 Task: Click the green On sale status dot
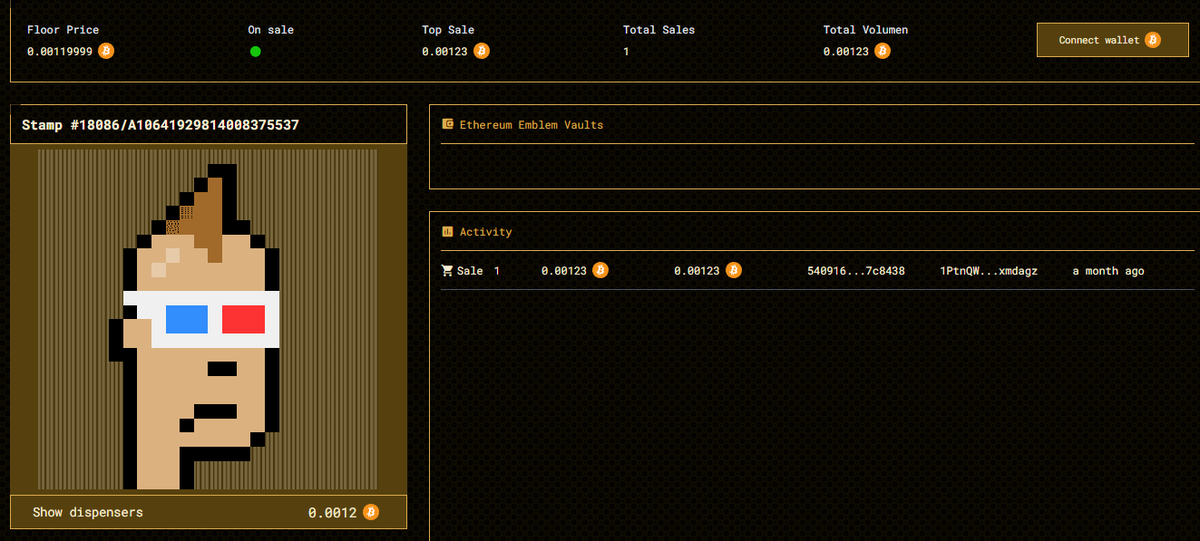255,51
